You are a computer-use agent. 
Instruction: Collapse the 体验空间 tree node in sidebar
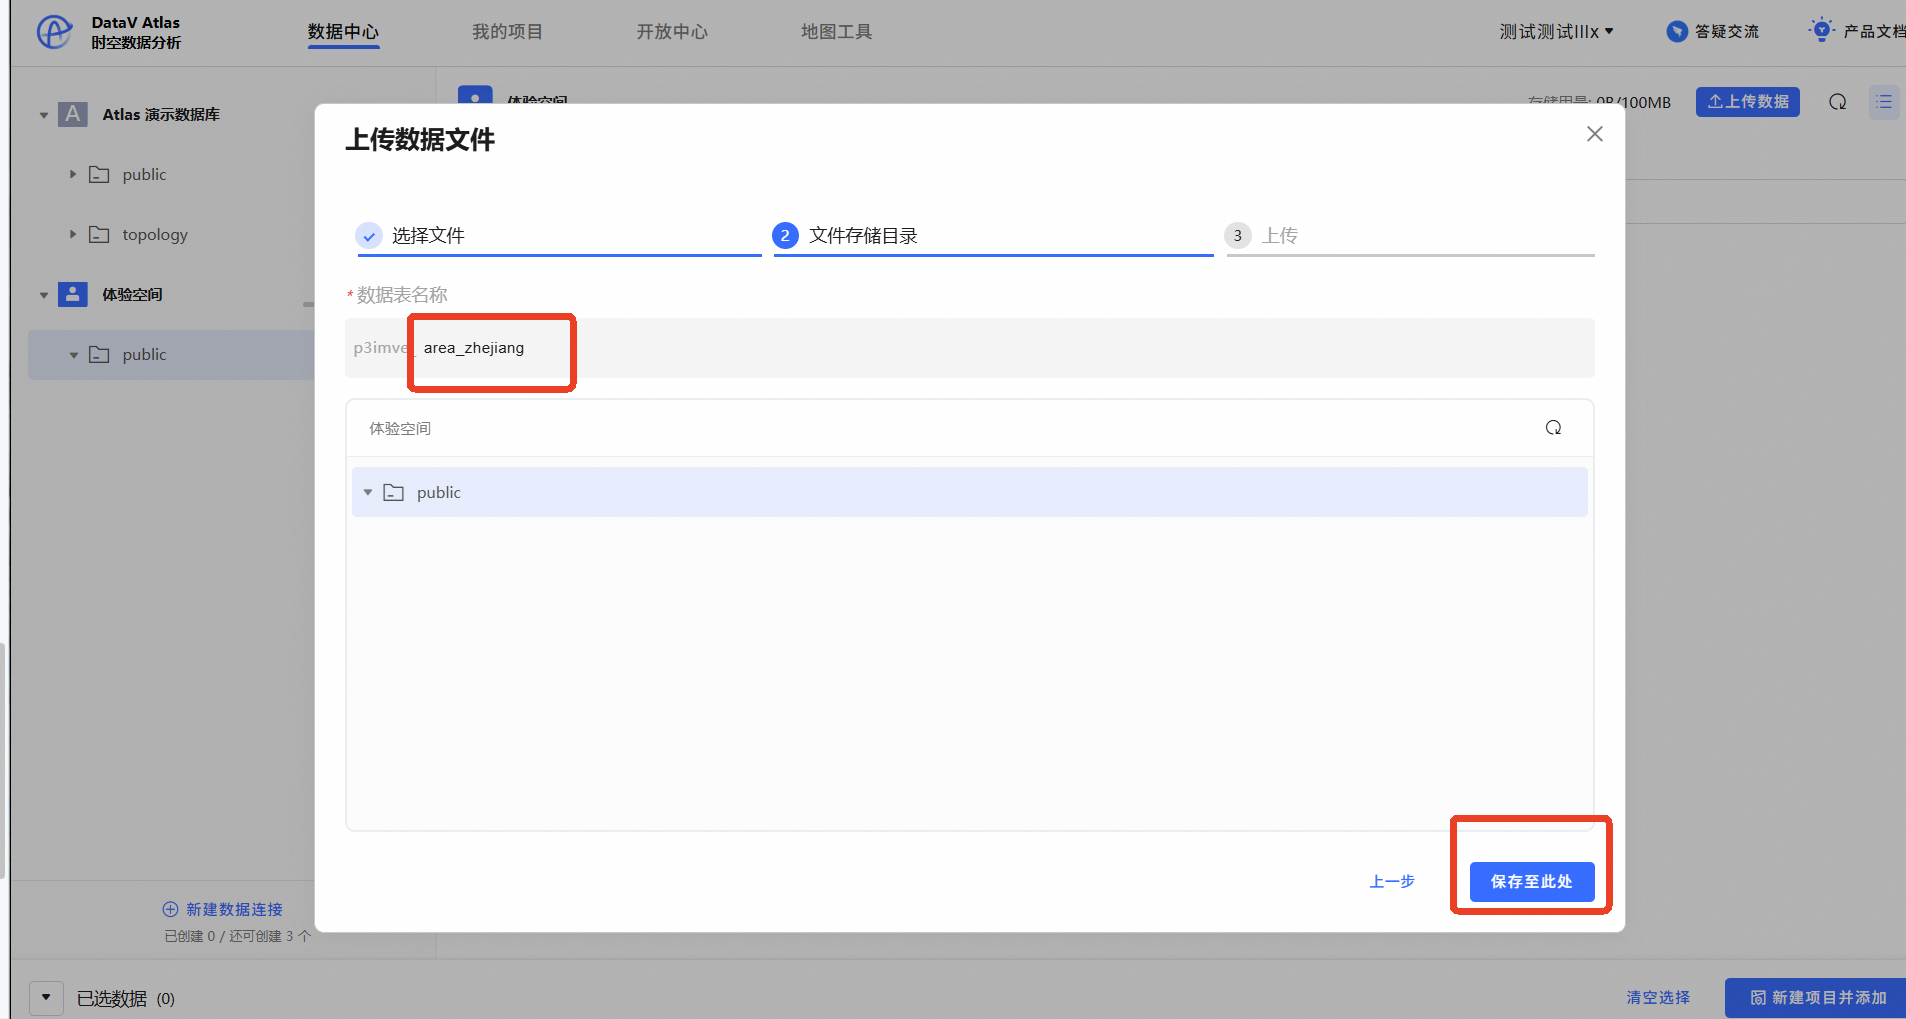pos(44,295)
